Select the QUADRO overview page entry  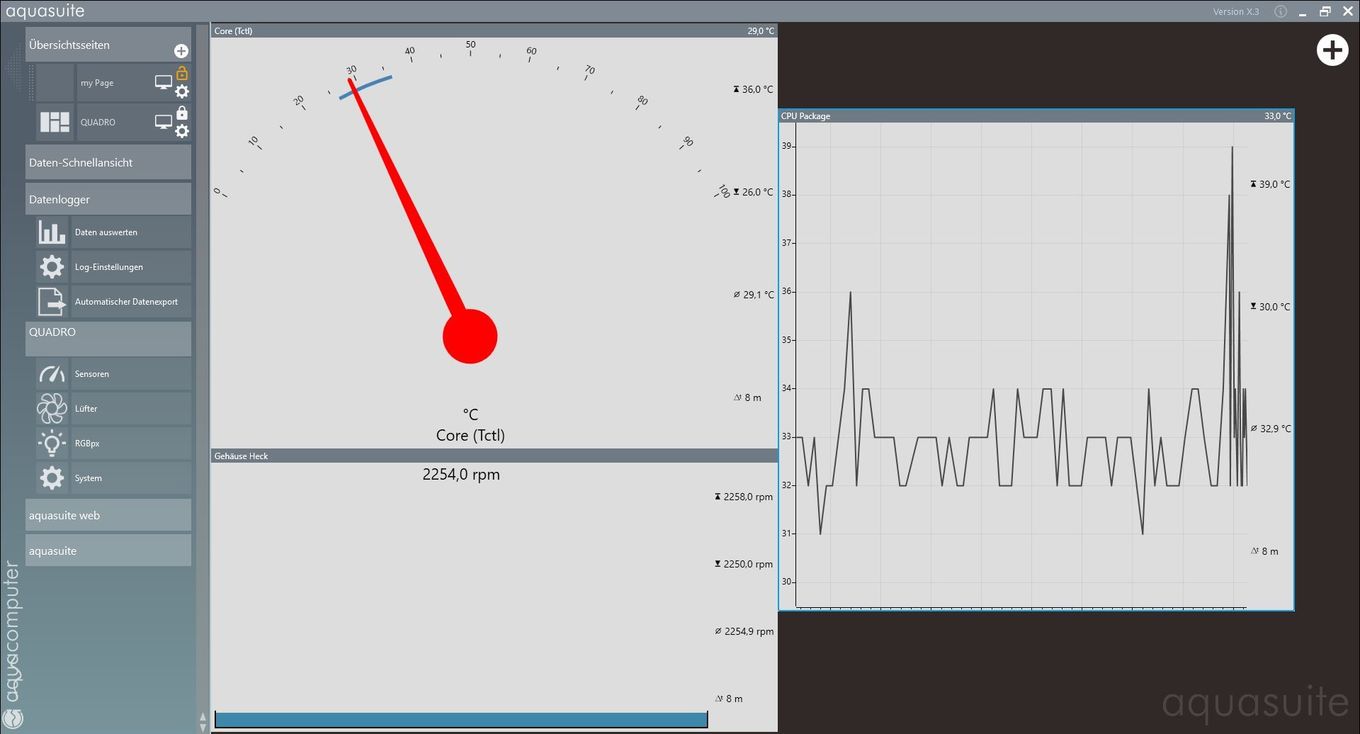click(x=98, y=122)
